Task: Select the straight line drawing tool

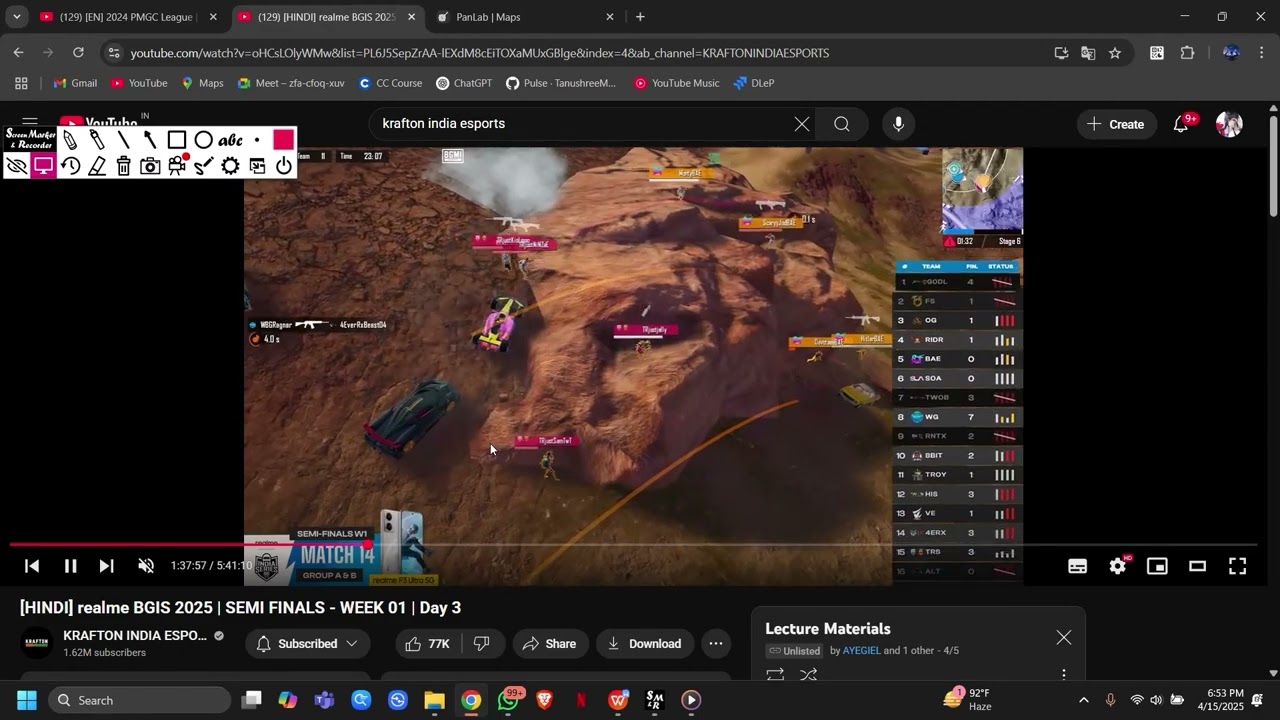Action: pos(123,140)
